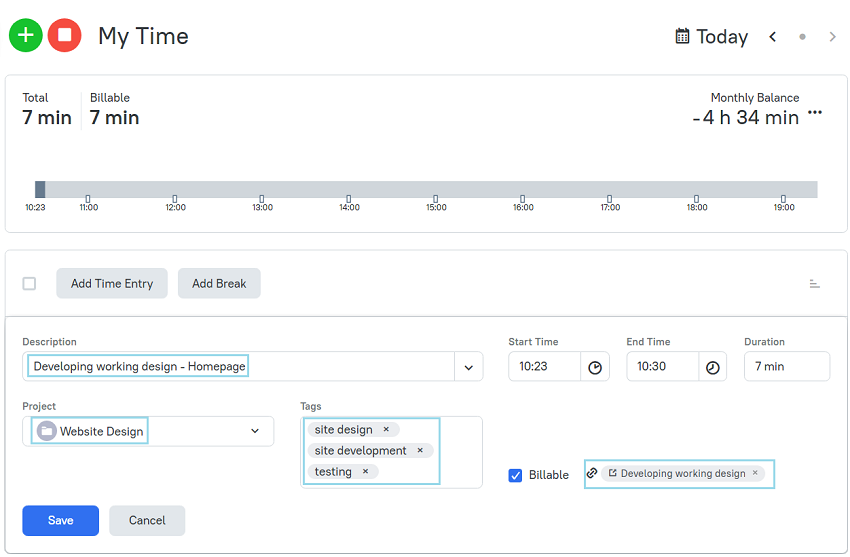Screen dimensions: 850x557
Task: Remove the testing tag
Action: click(x=365, y=471)
